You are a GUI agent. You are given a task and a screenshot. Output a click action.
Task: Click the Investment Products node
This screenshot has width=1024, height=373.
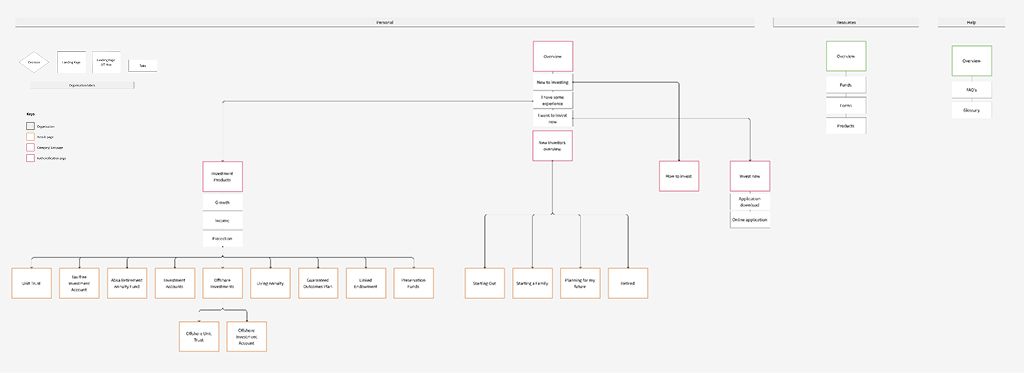tap(223, 176)
